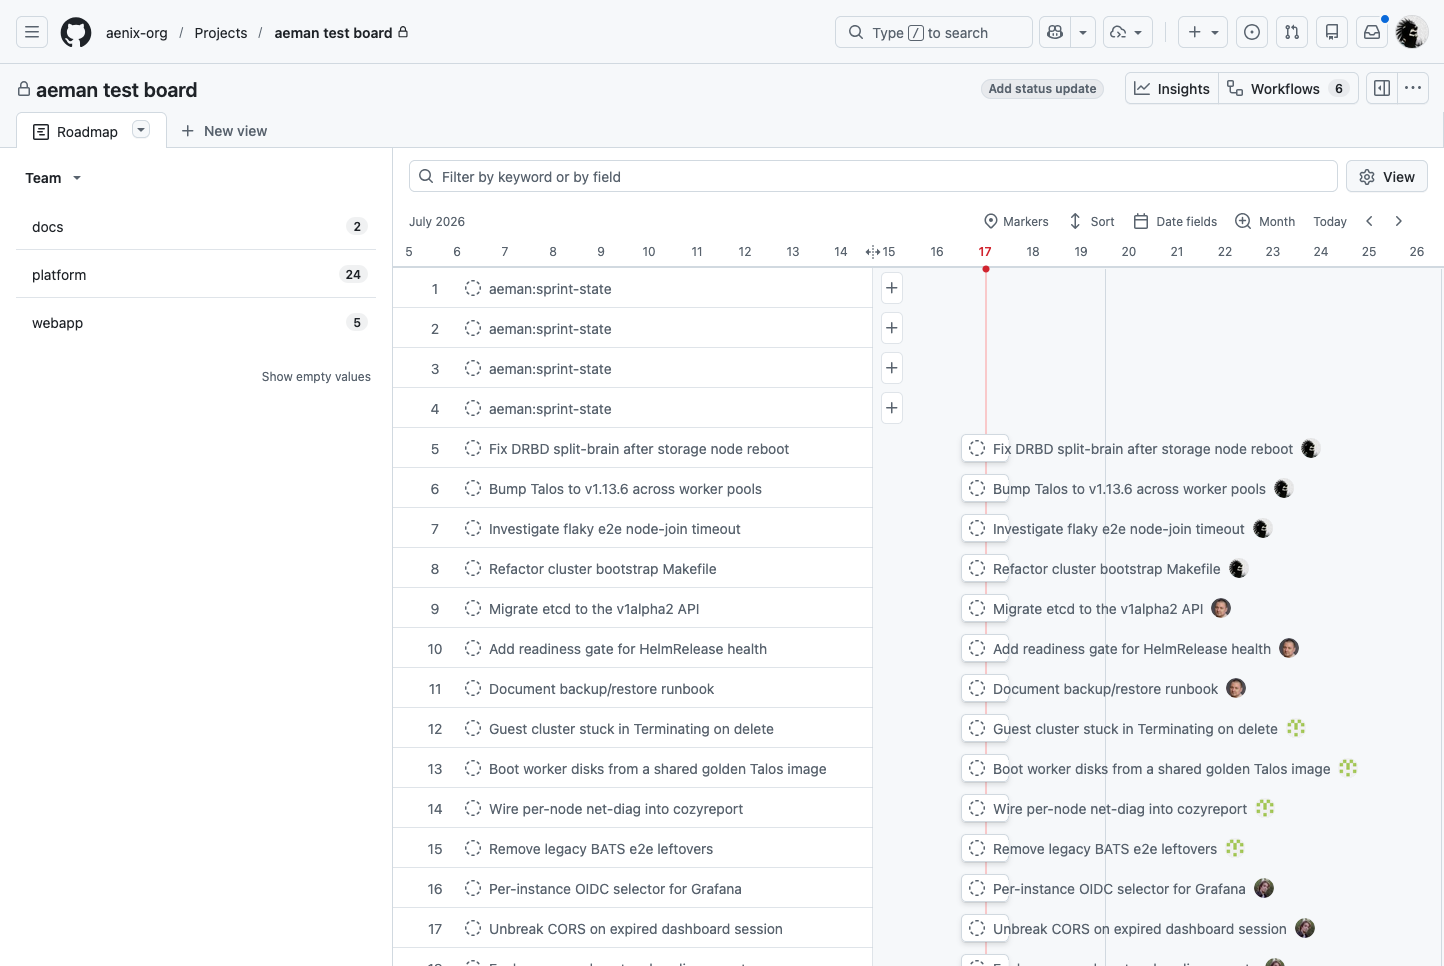Open the hamburger navigation menu
The image size is (1444, 966).
click(x=32, y=32)
